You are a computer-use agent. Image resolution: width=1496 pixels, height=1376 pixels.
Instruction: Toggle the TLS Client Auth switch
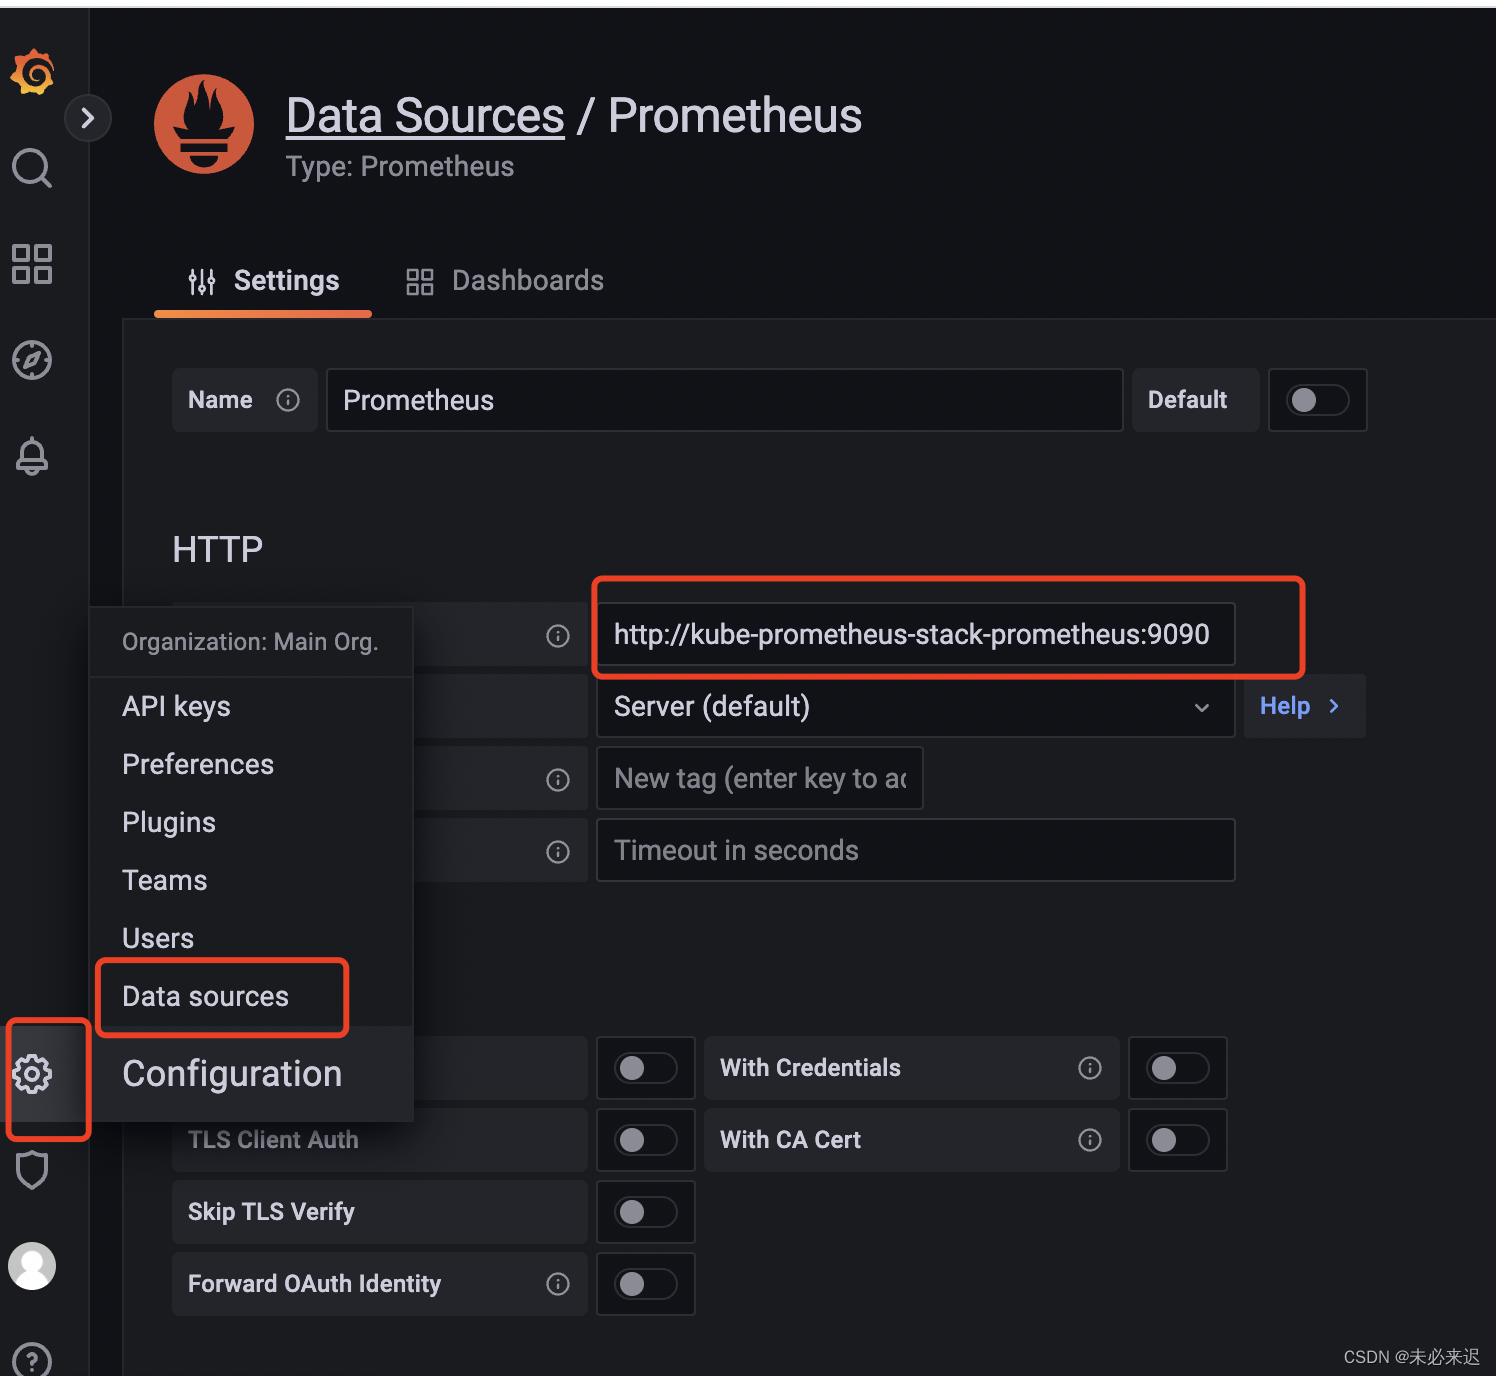pos(646,1140)
